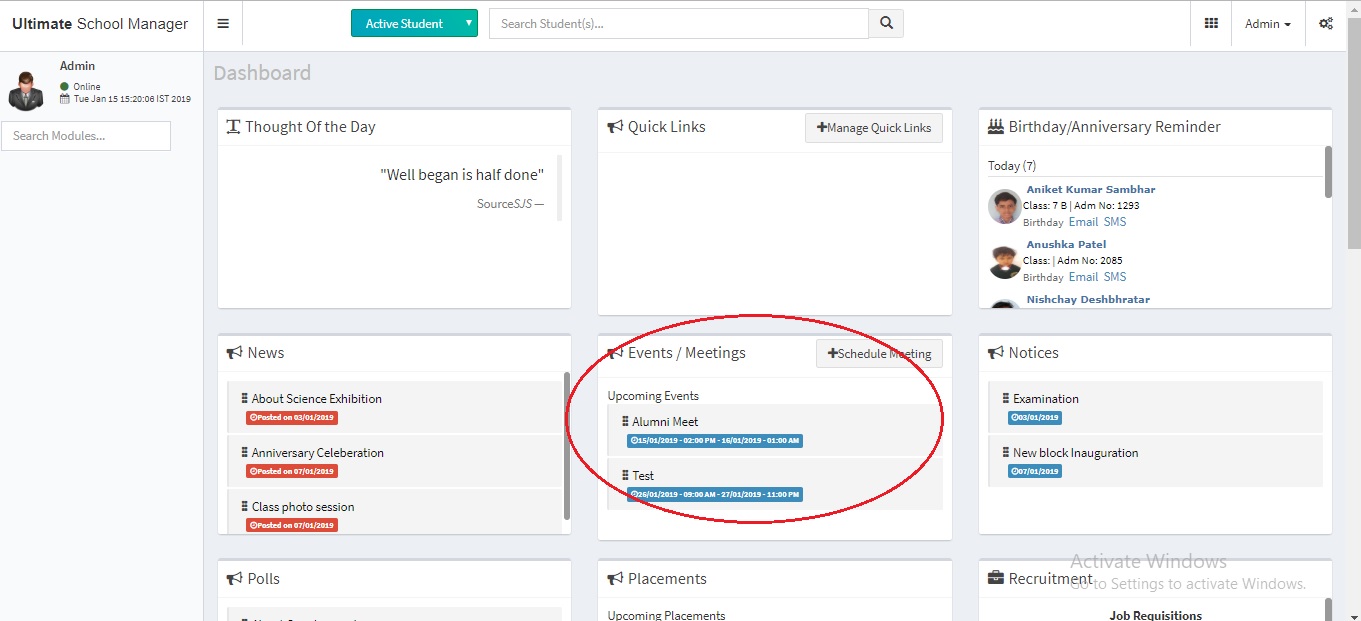Click drag handle of Anniversary Celeberation

[244, 452]
